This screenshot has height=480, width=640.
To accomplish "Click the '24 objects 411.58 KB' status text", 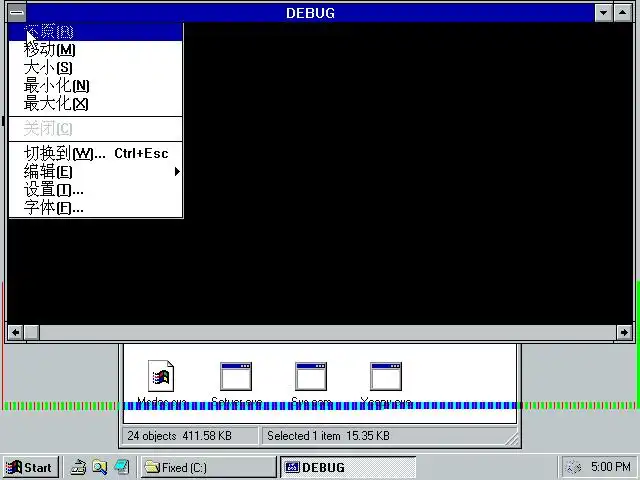I will (x=179, y=436).
